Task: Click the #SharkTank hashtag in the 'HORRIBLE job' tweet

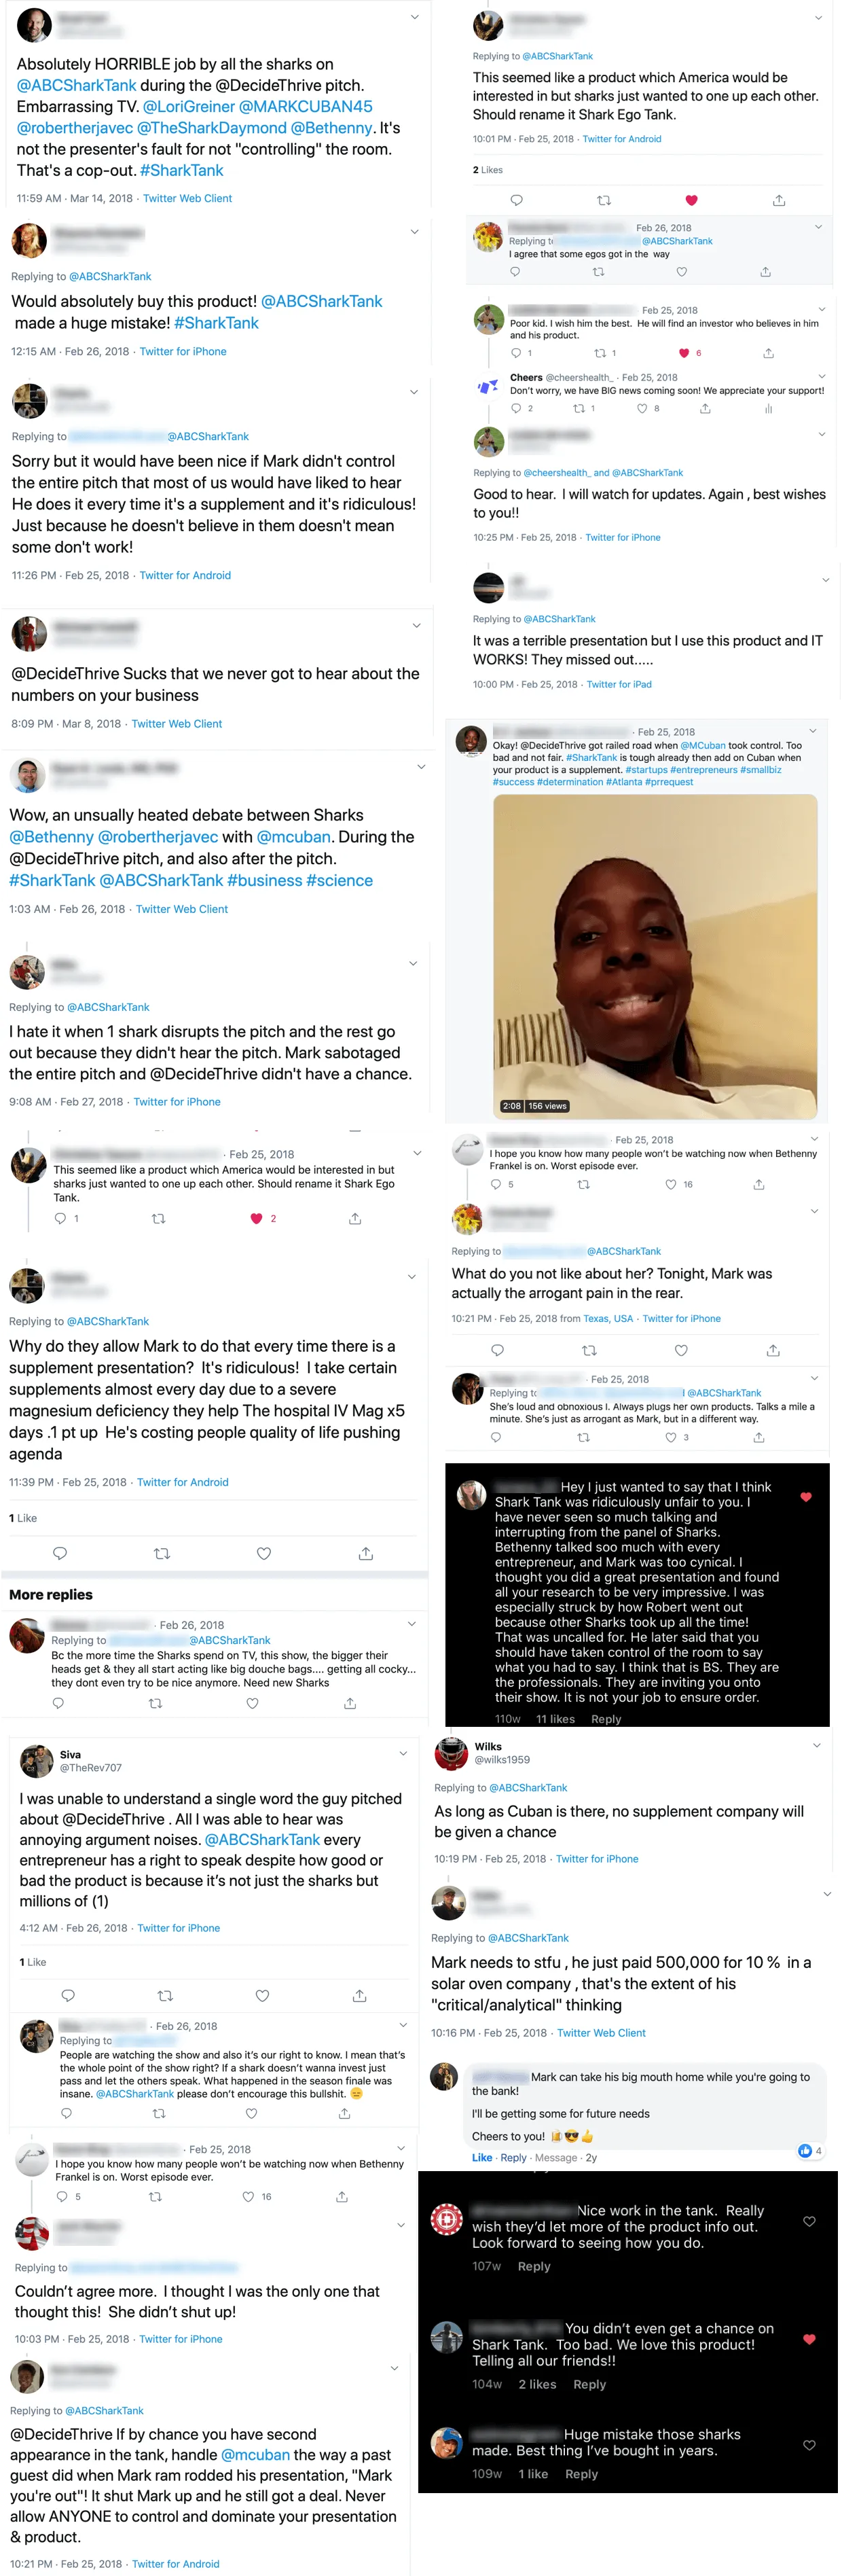Action: [182, 170]
